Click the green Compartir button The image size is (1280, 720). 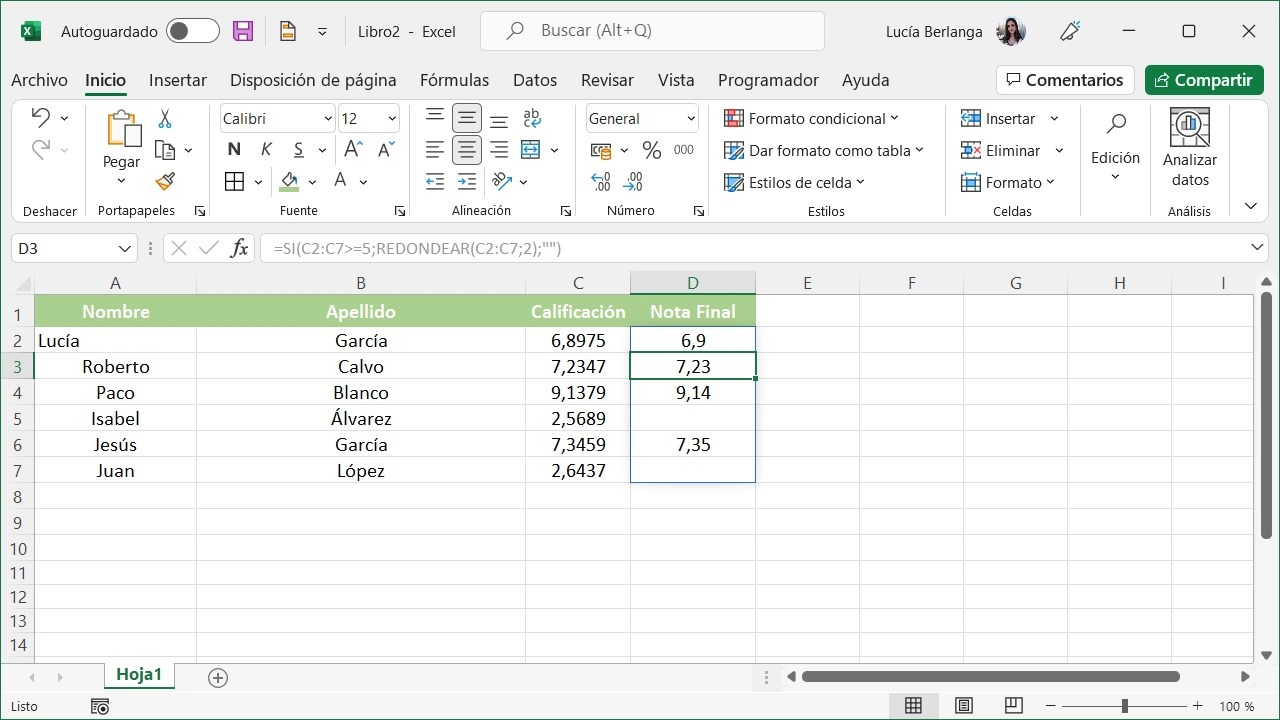tap(1204, 80)
